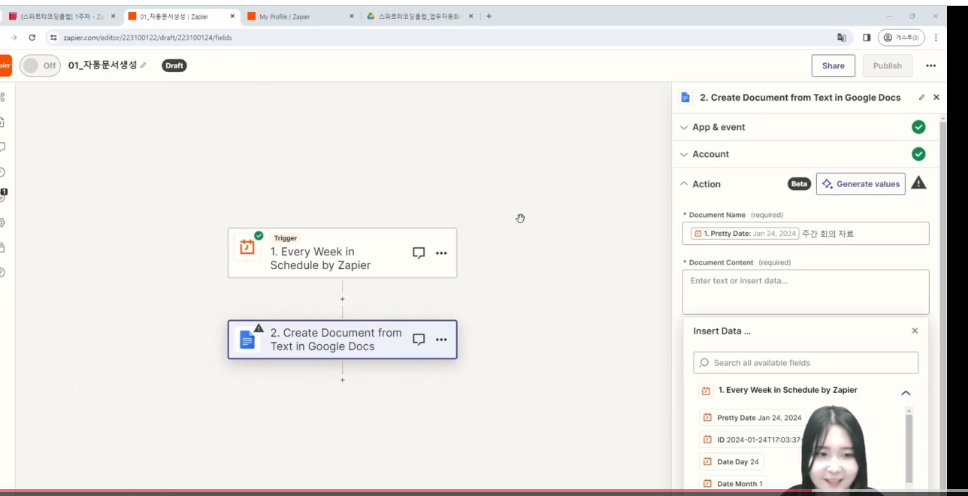Click the Beta badge
968x496 pixels.
(x=799, y=184)
